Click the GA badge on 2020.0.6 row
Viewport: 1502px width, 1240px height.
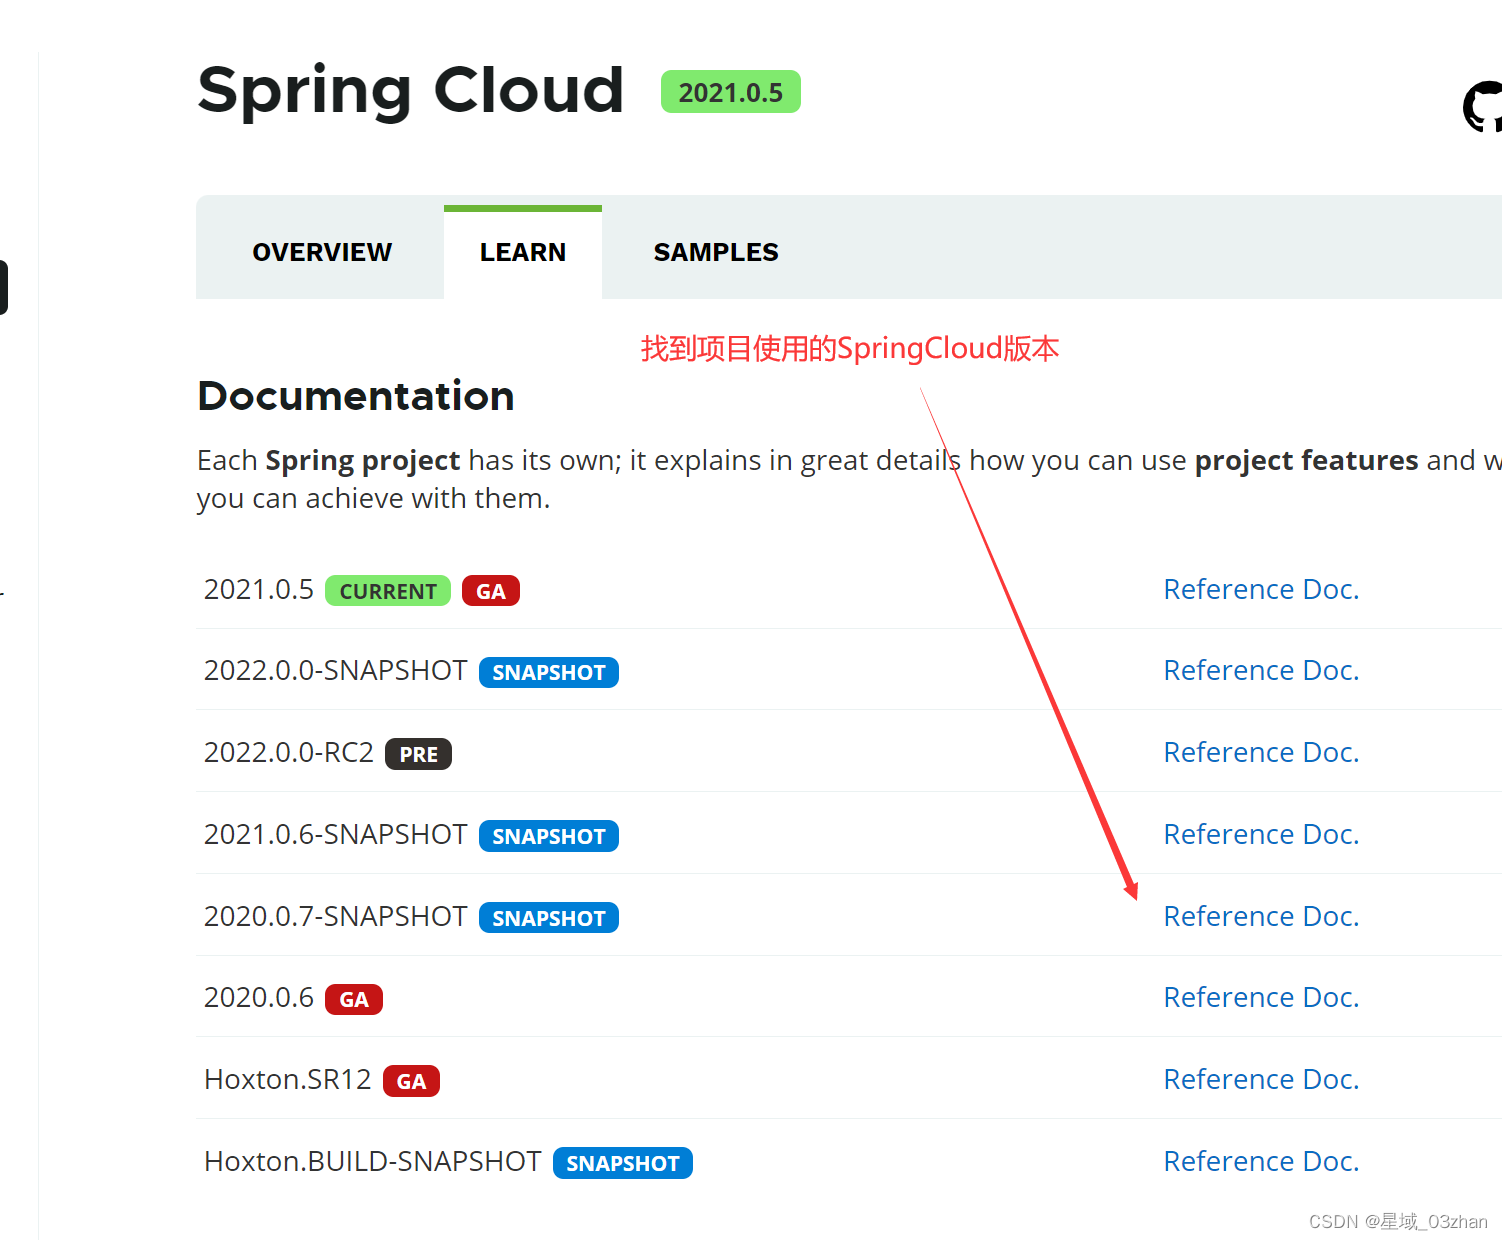354,999
